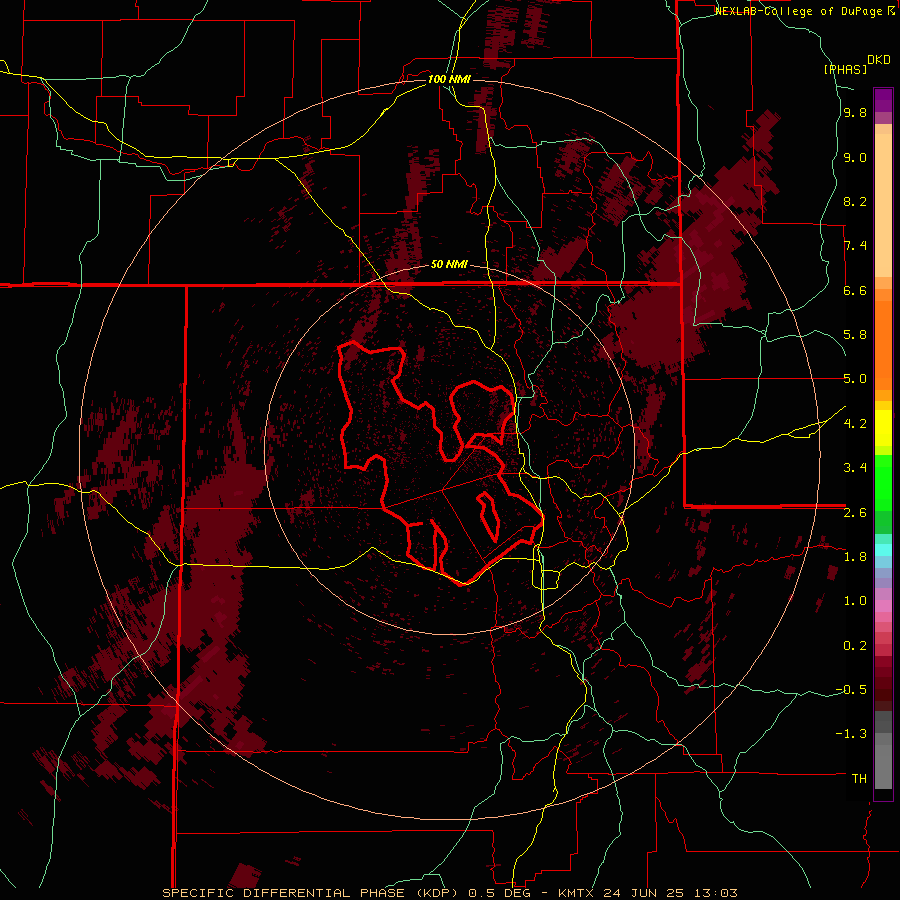
Task: Select the 1.0 value on the scale
Action: click(x=855, y=601)
